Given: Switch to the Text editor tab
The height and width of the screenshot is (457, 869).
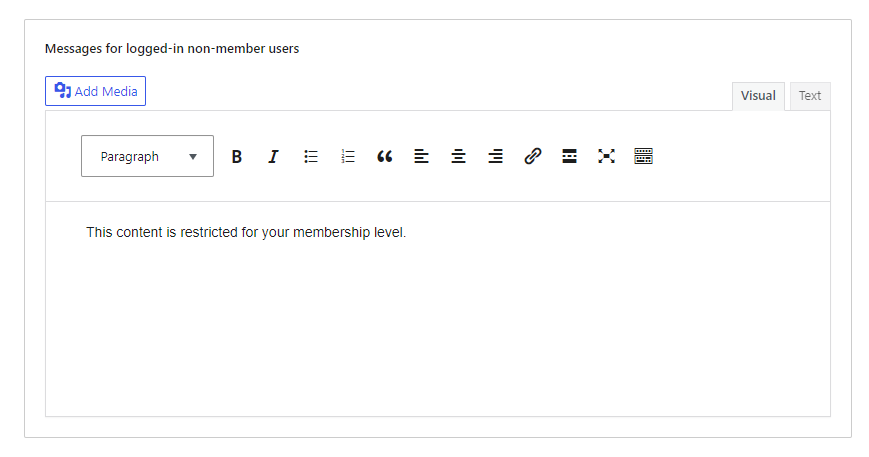Looking at the screenshot, I should click(810, 96).
